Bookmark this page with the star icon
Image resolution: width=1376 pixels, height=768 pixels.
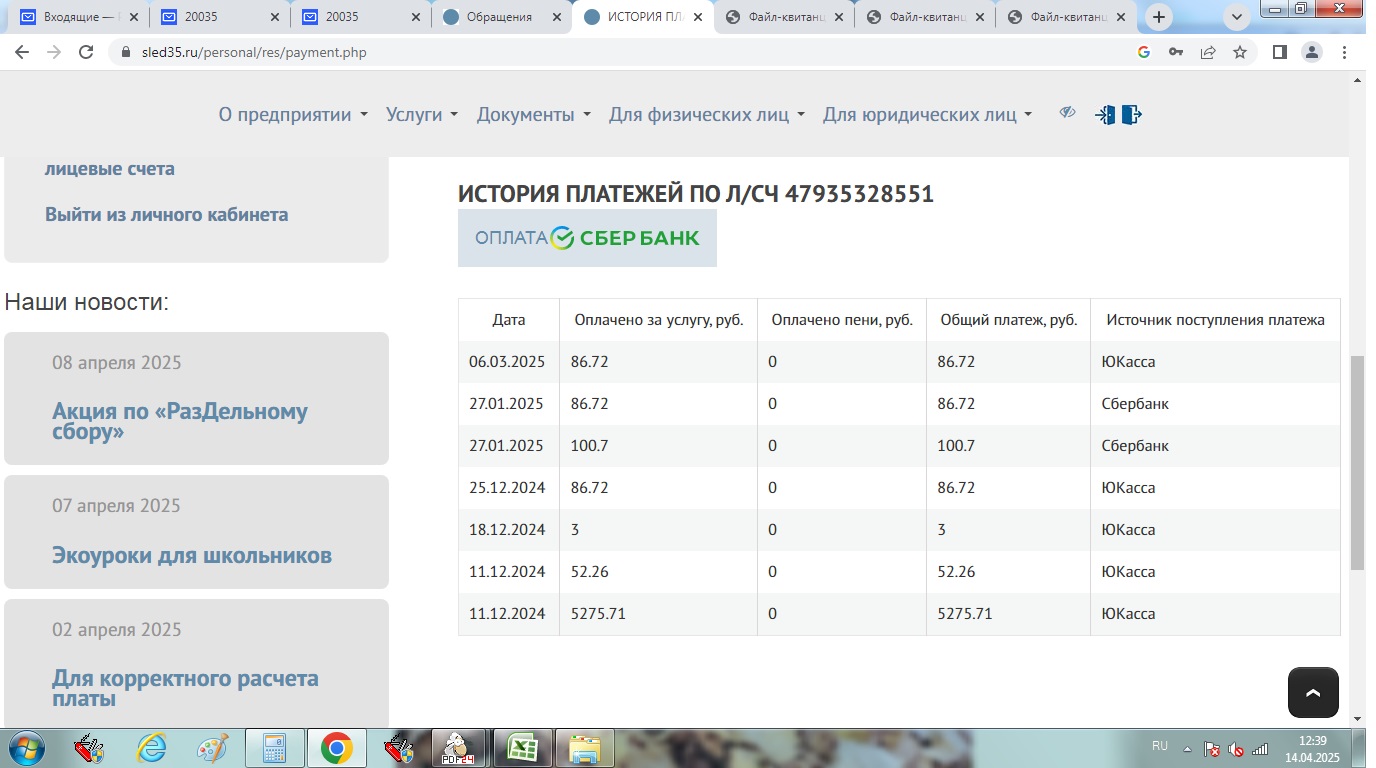(x=1240, y=52)
